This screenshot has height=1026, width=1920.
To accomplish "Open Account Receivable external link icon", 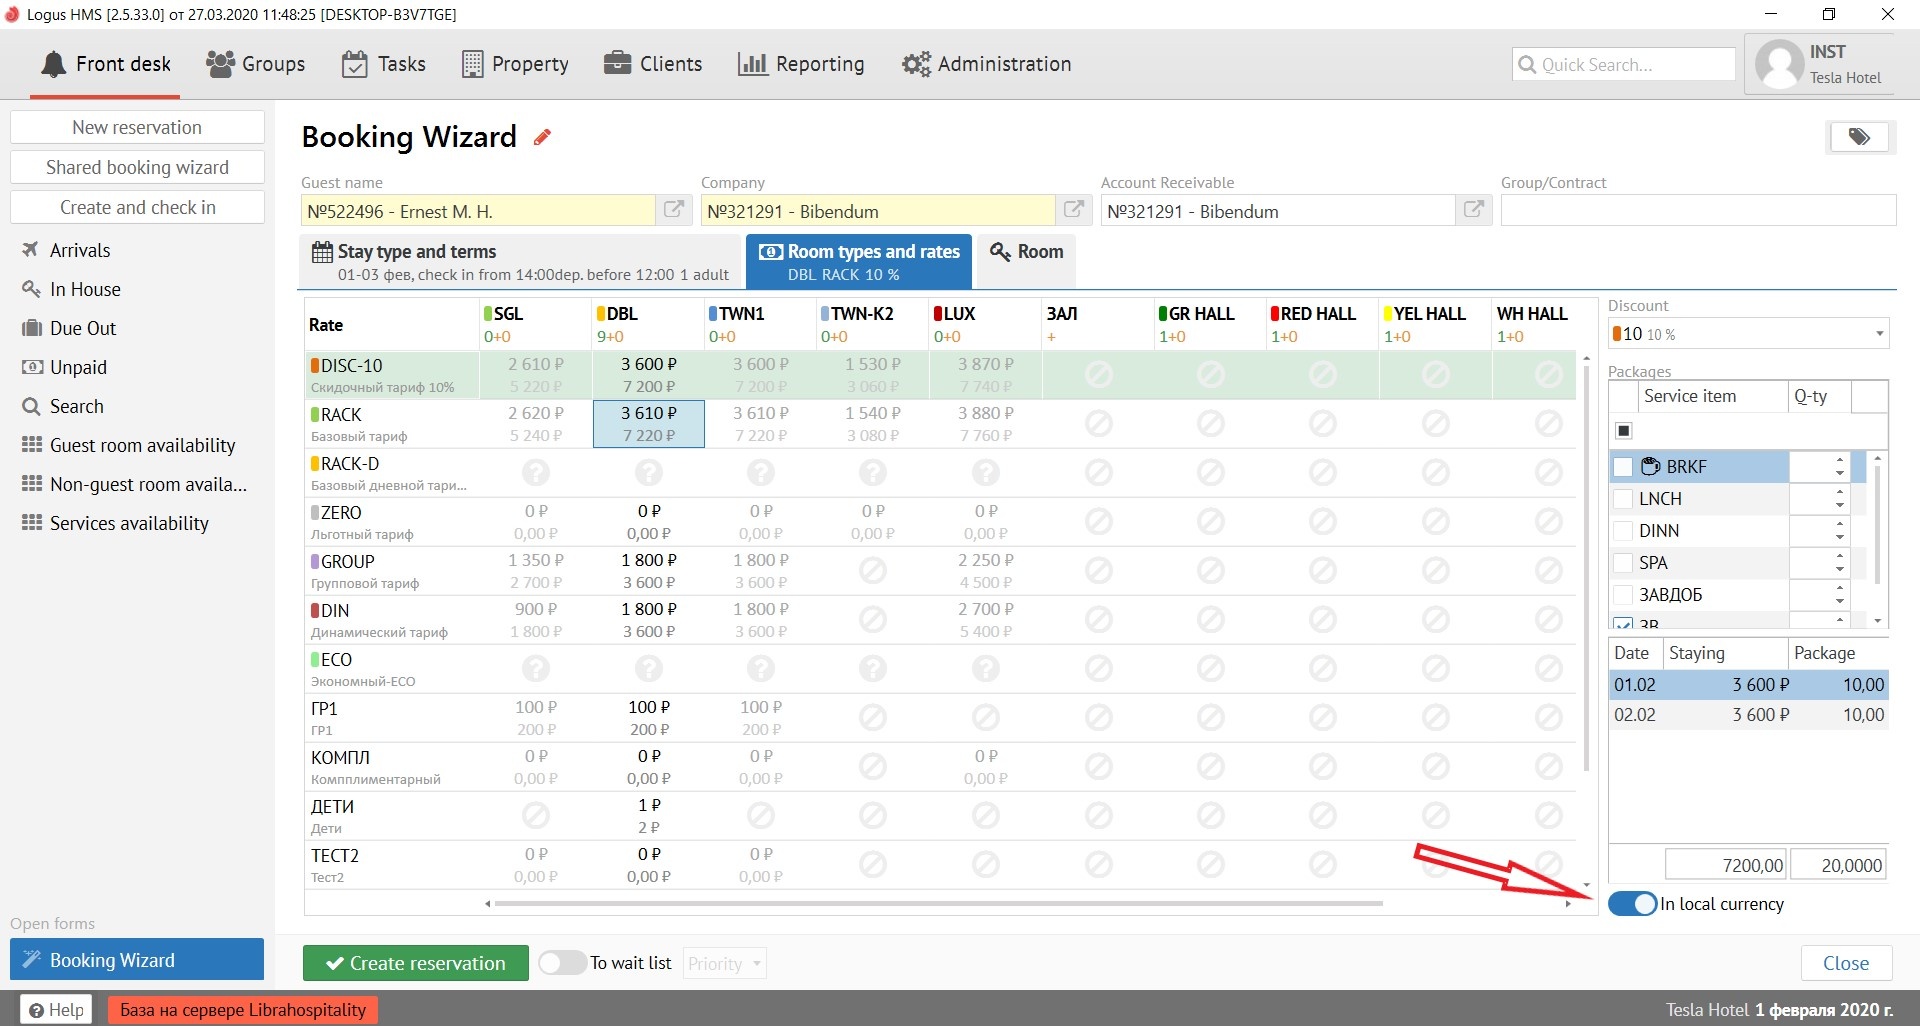I will click(x=1474, y=210).
